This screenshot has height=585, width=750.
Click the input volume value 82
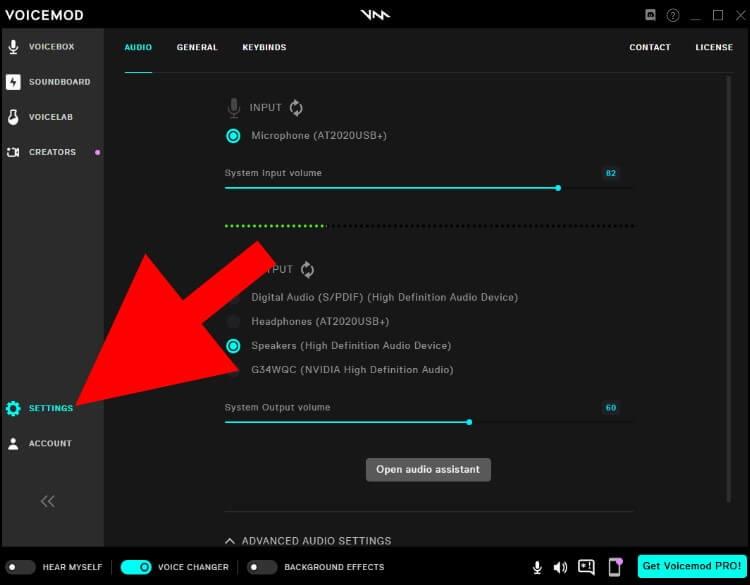pyautogui.click(x=611, y=173)
